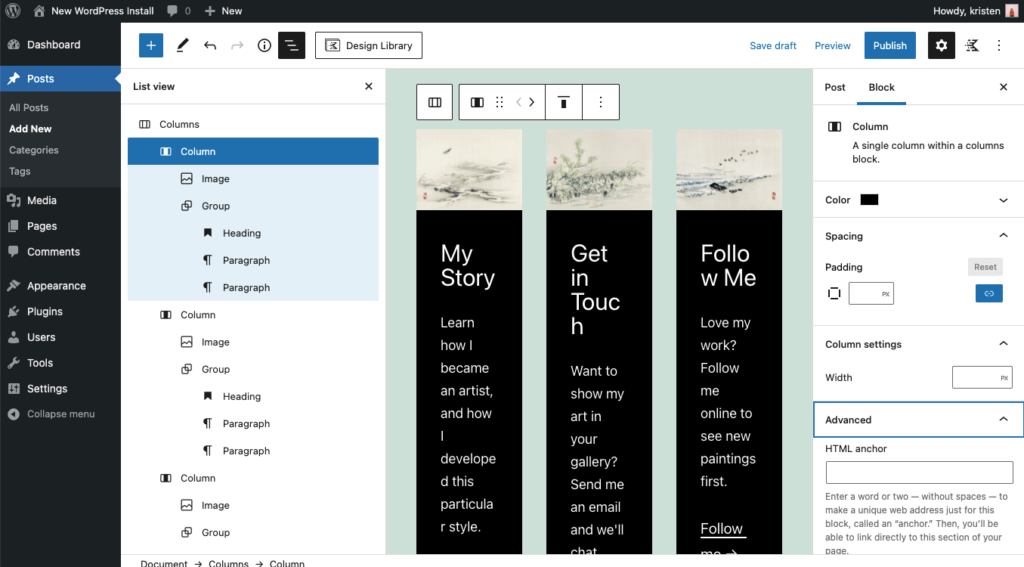This screenshot has height=567, width=1024.
Task: Toggle linked padding sides button
Action: pyautogui.click(x=988, y=293)
